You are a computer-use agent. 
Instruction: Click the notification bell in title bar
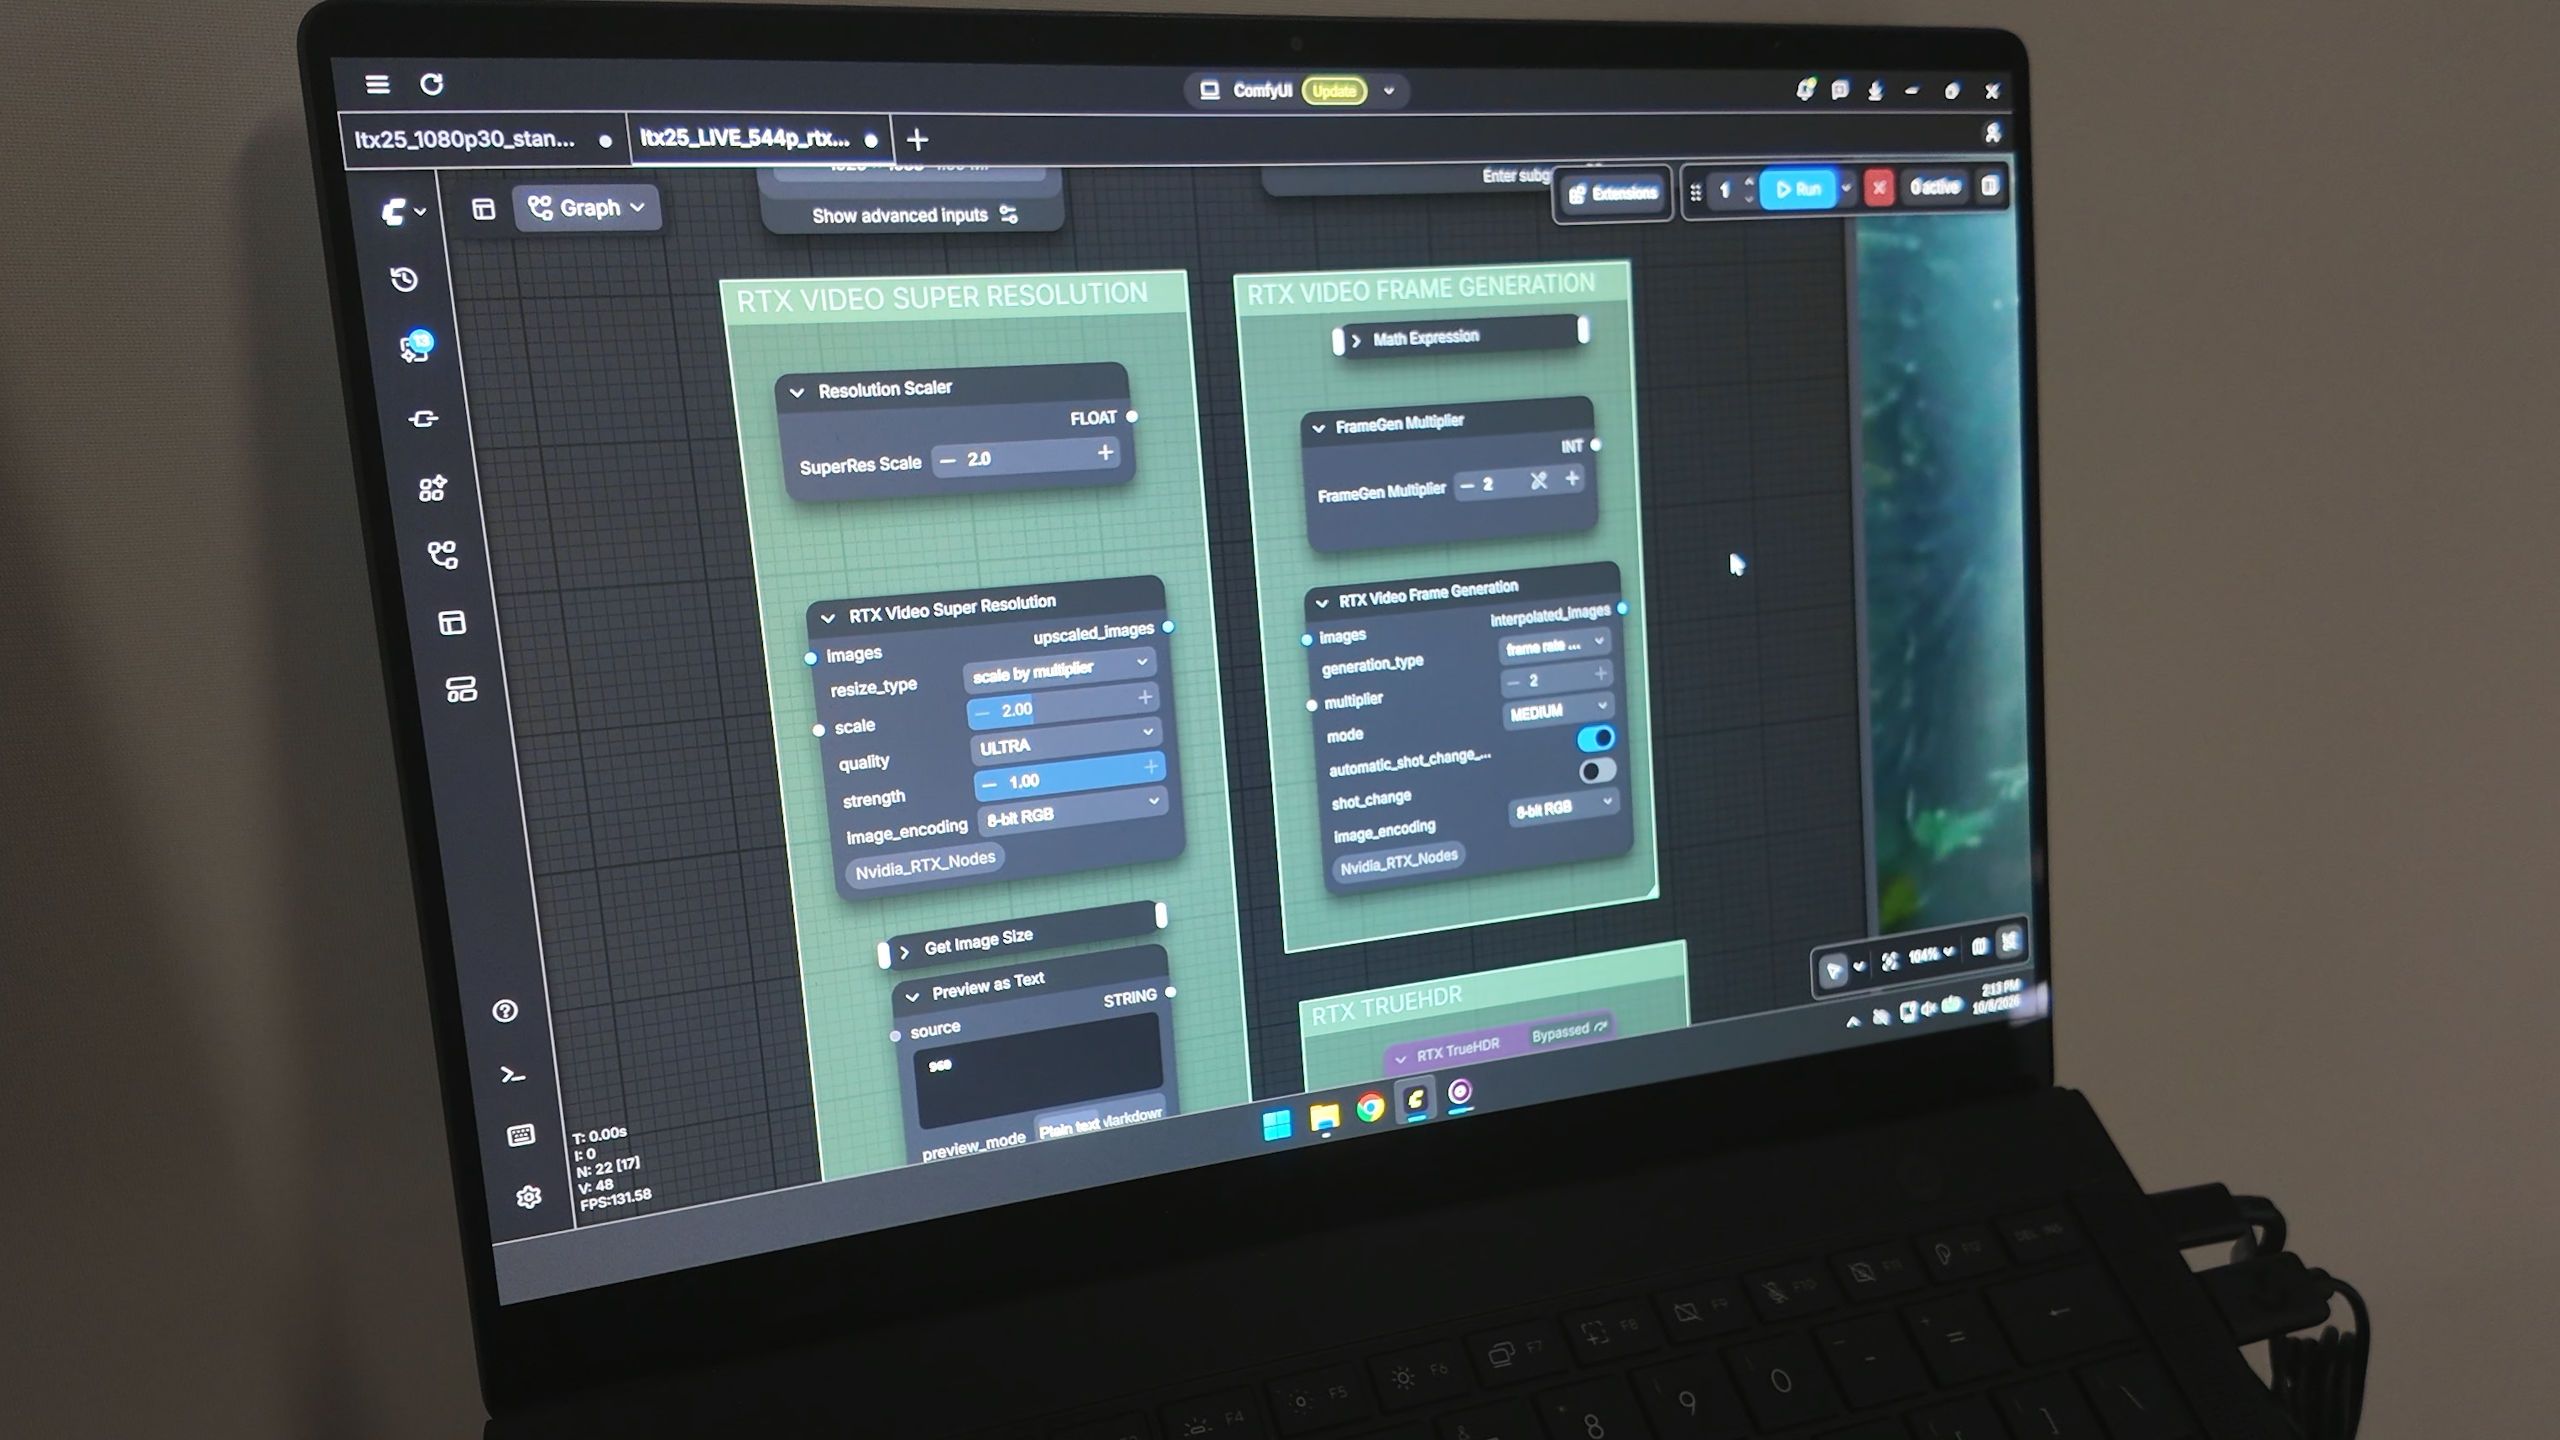[x=1805, y=90]
